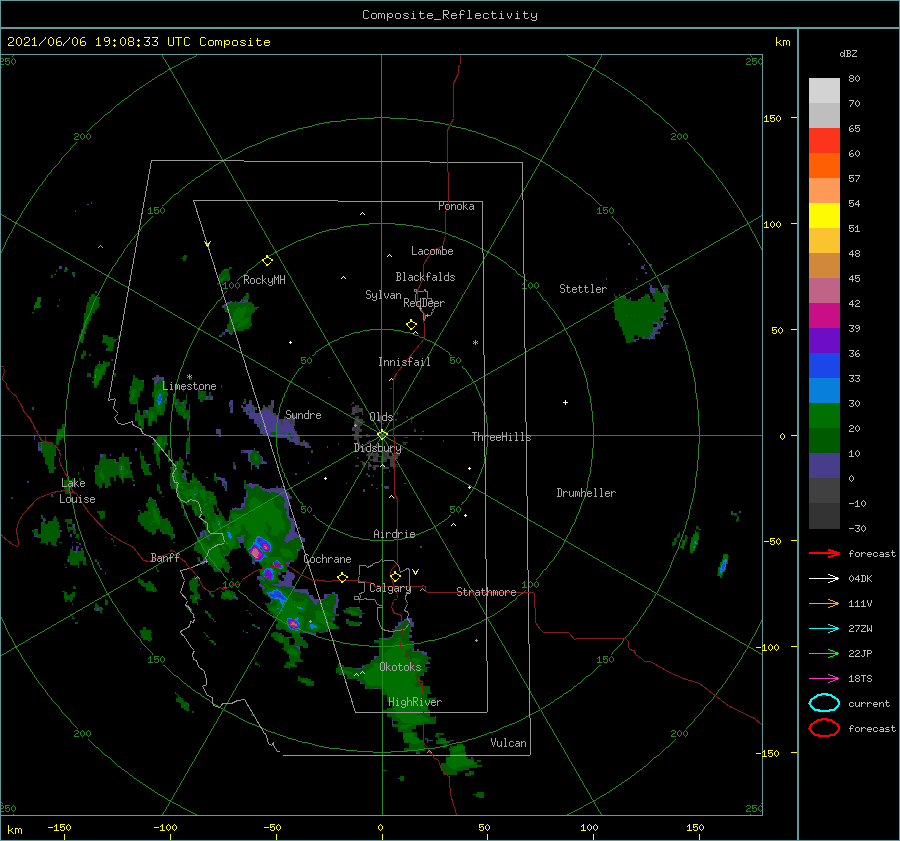Click the yellow diamond marker near Cochrane
900x841 pixels.
pos(342,577)
